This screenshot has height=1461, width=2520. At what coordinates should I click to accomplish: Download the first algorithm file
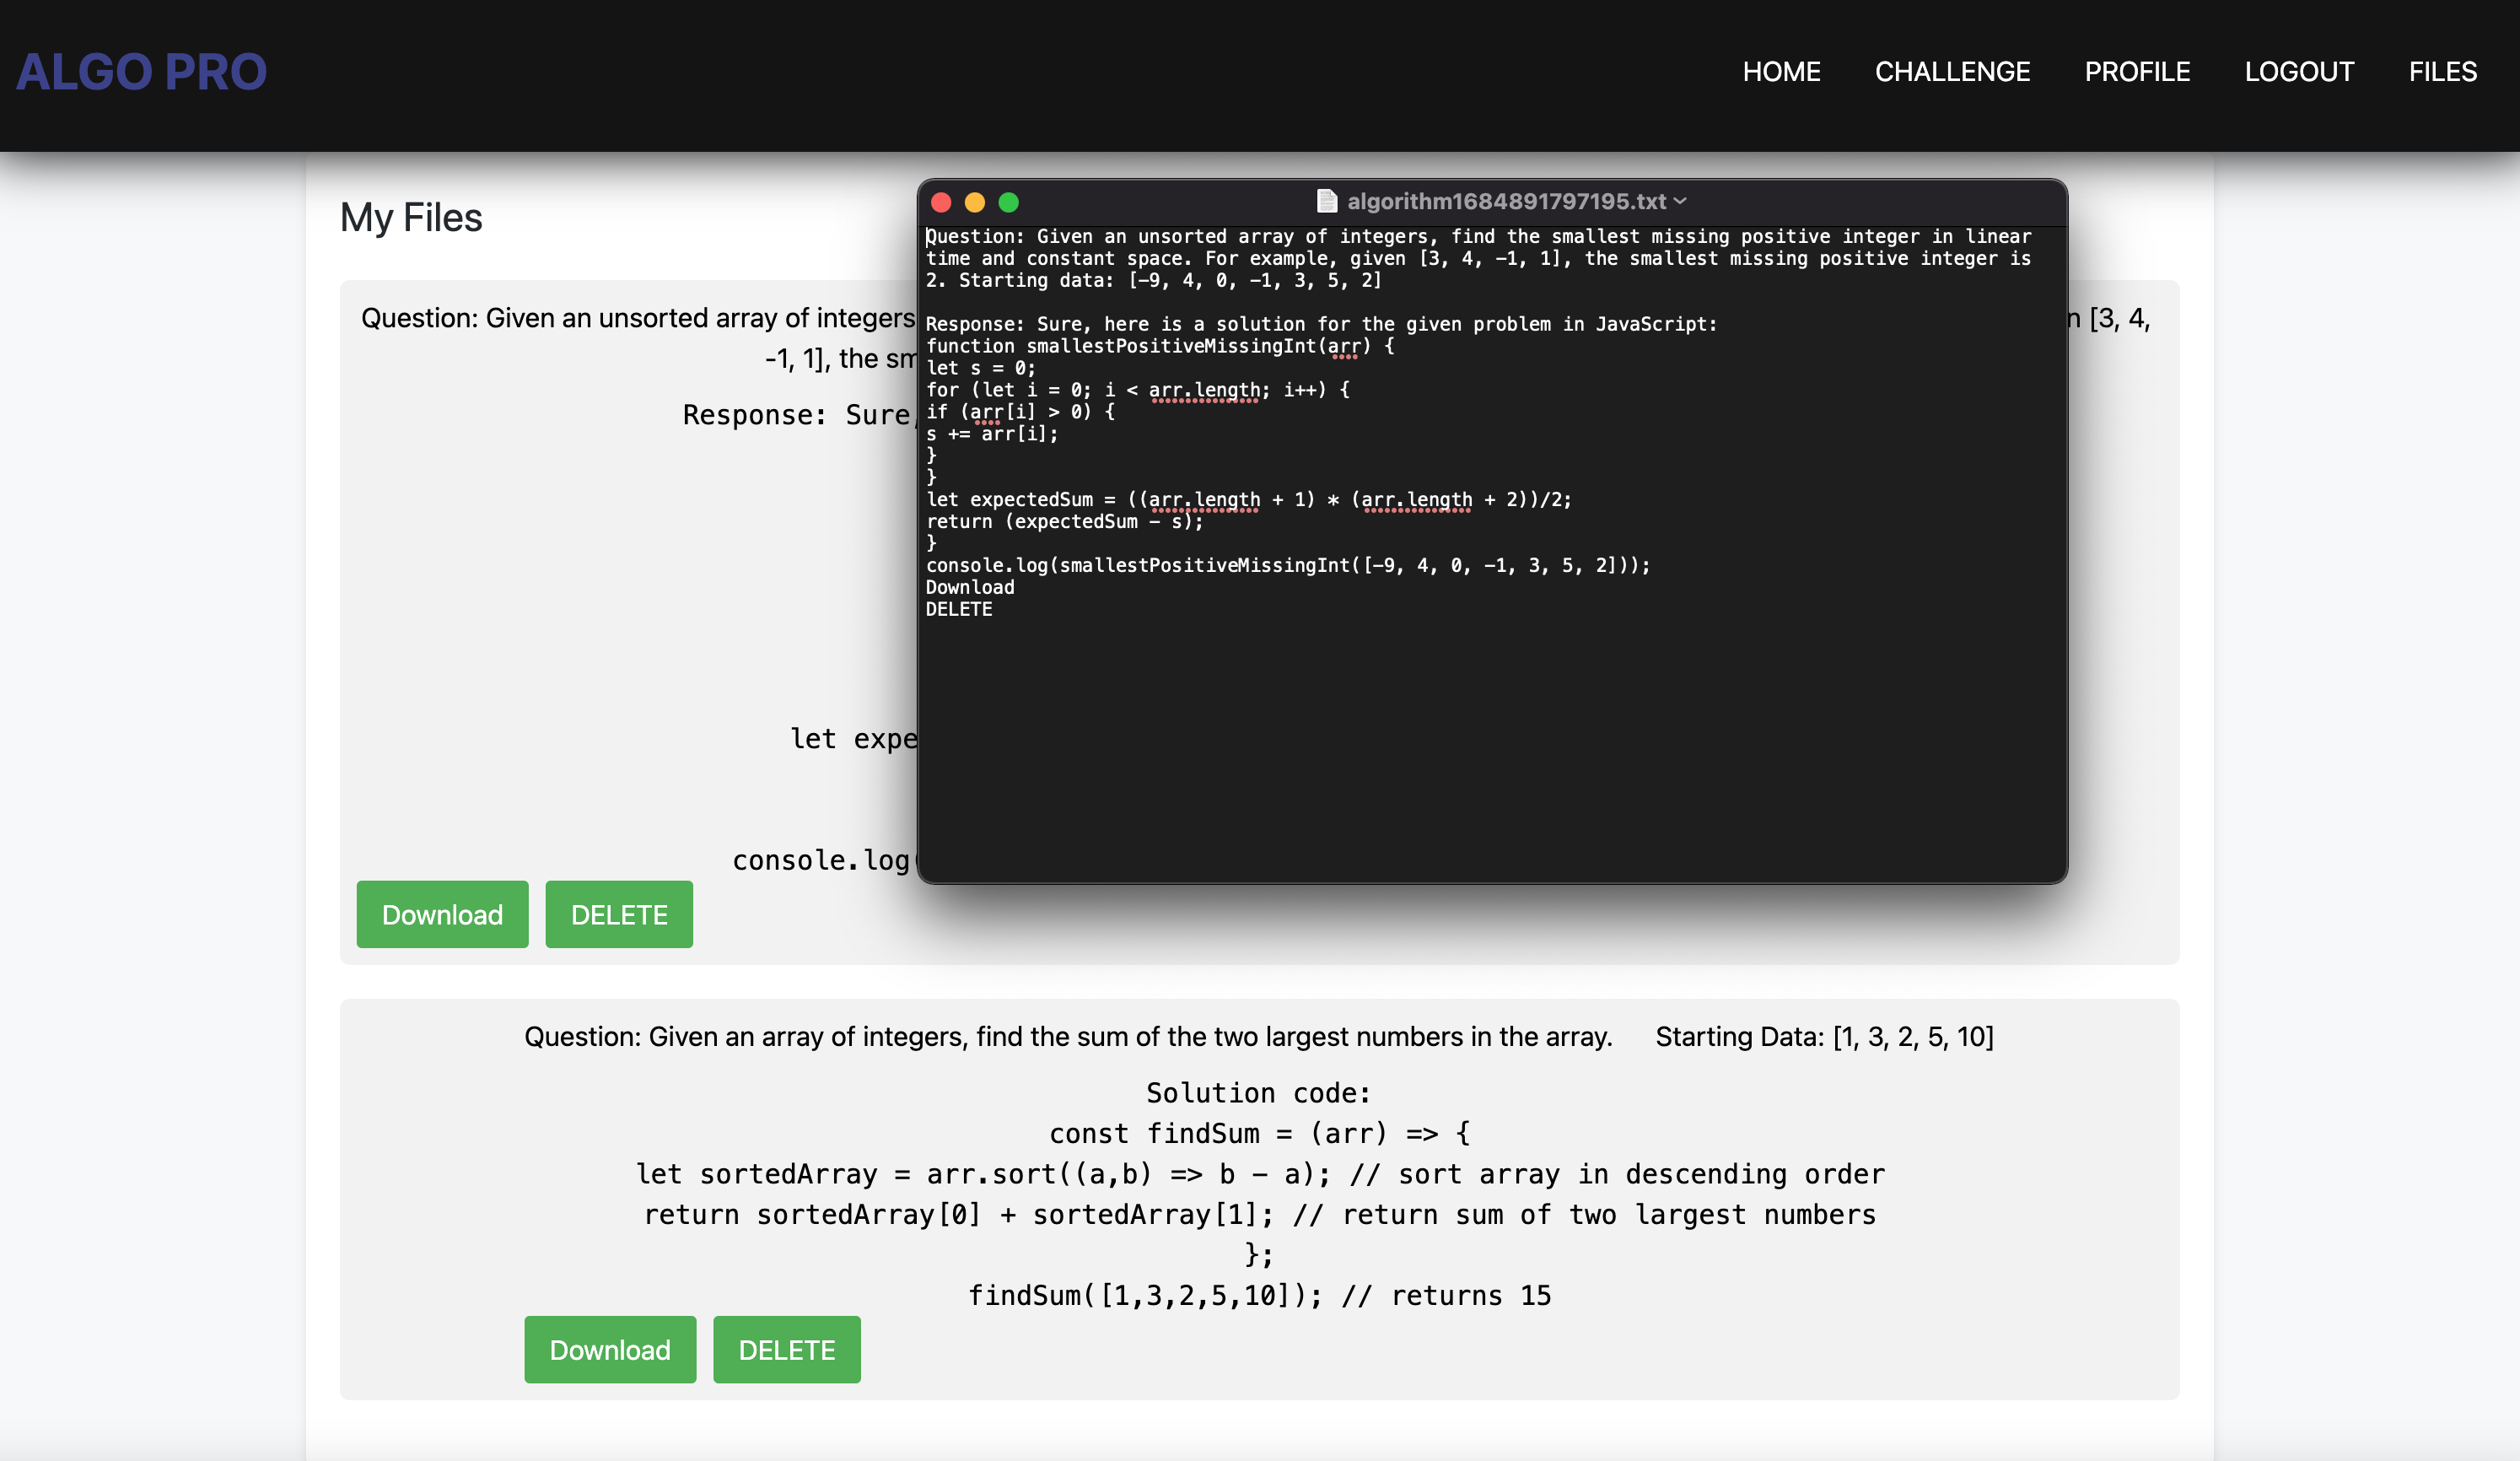tap(442, 914)
